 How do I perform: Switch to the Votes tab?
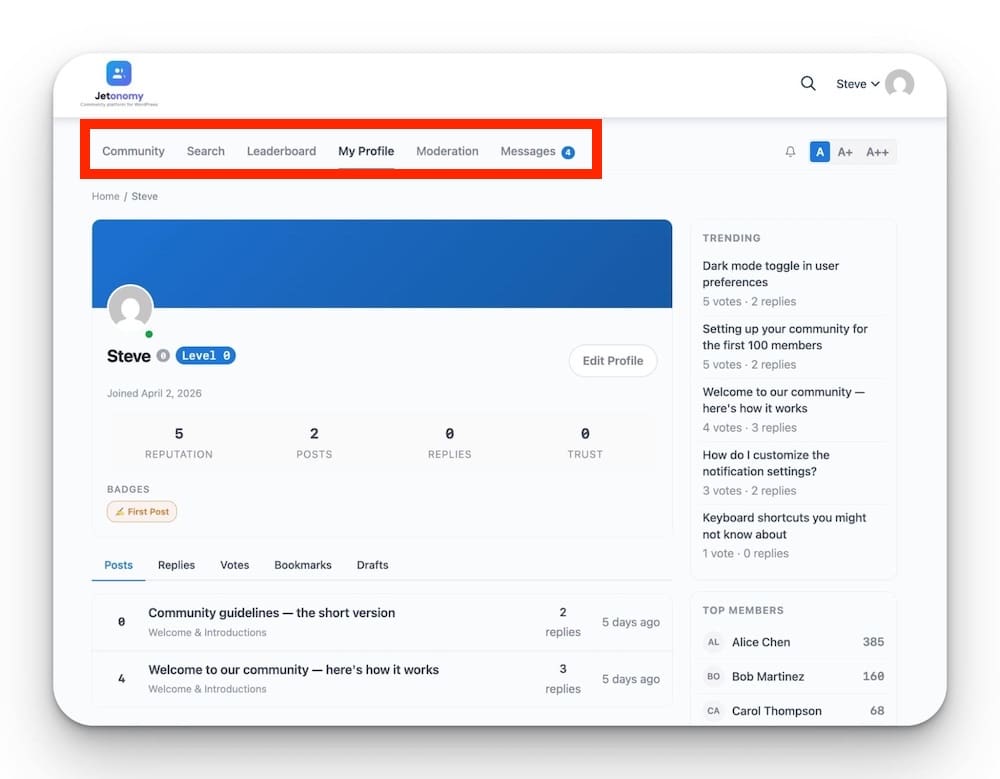tap(235, 565)
